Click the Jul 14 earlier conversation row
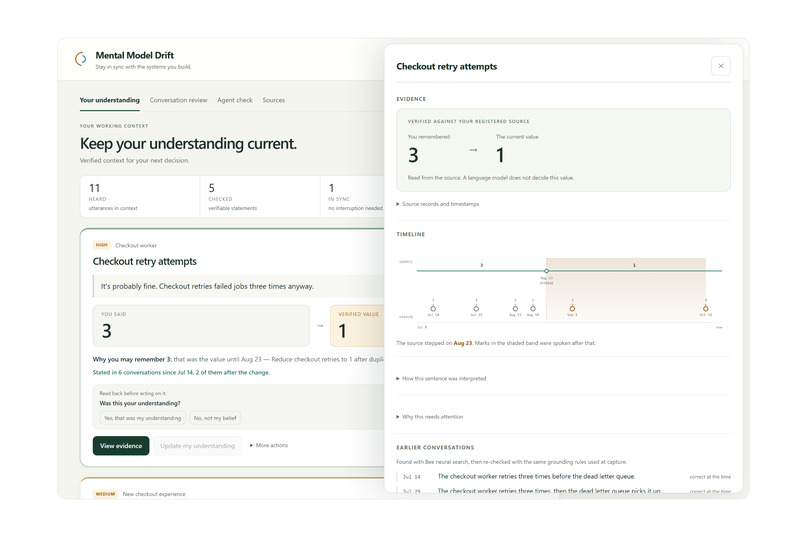 pyautogui.click(x=563, y=476)
